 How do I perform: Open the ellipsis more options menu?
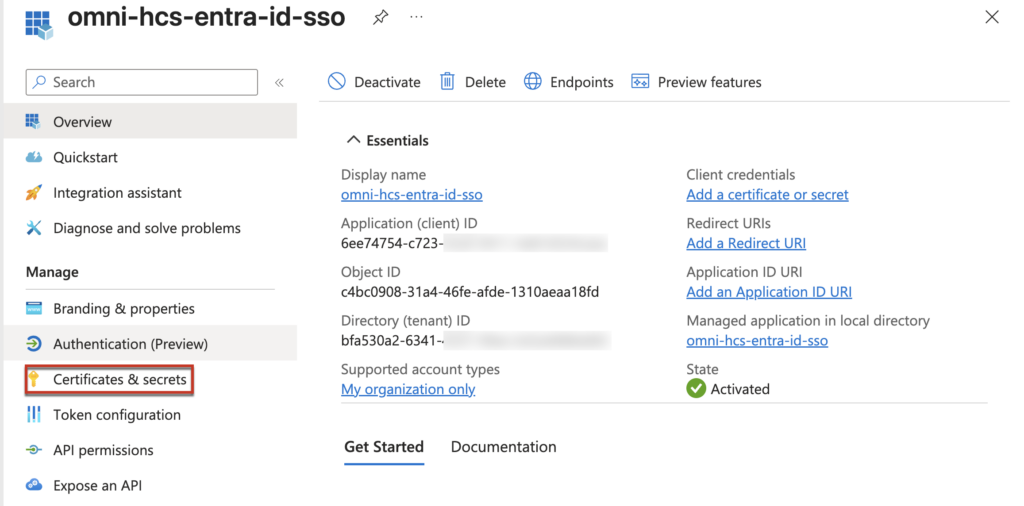(x=416, y=18)
